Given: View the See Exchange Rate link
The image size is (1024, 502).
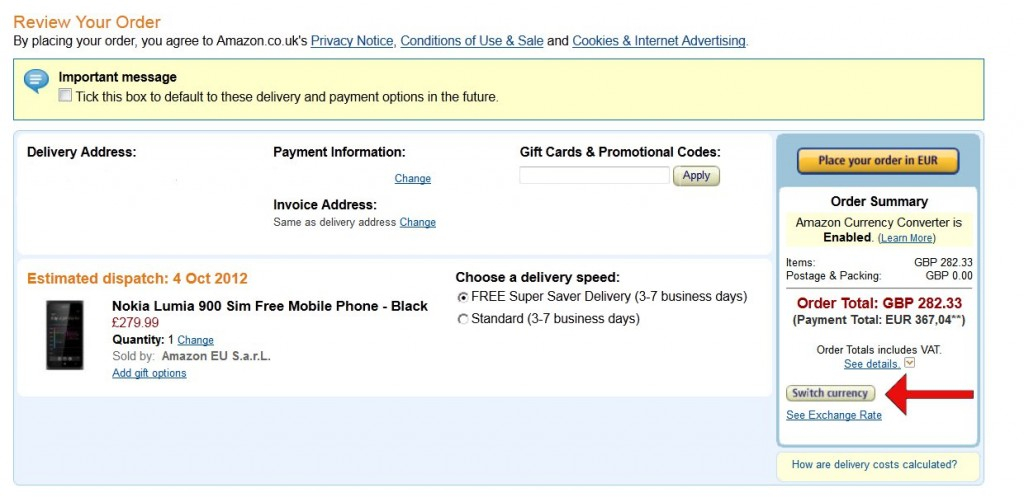Looking at the screenshot, I should coord(834,415).
